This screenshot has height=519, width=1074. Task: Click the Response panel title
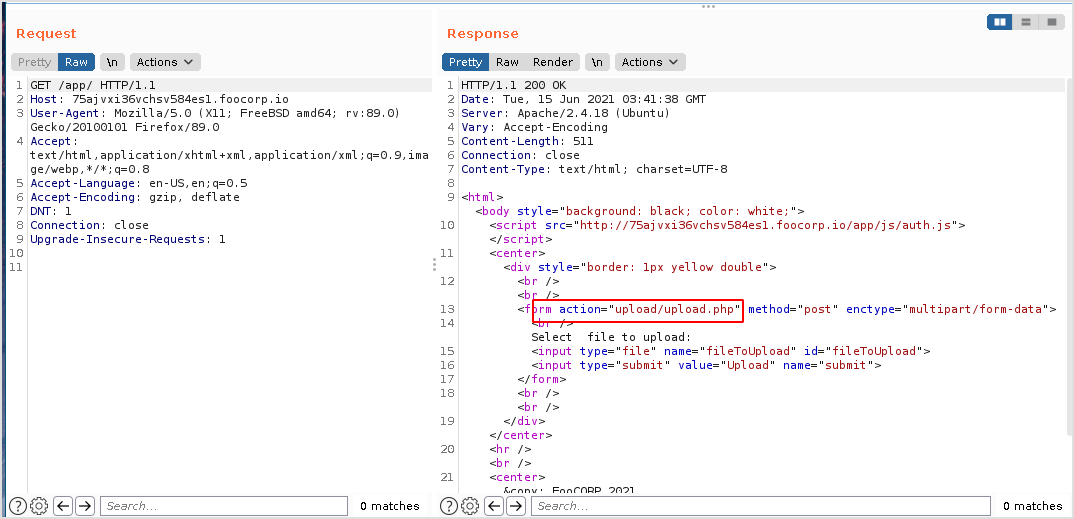click(x=483, y=34)
